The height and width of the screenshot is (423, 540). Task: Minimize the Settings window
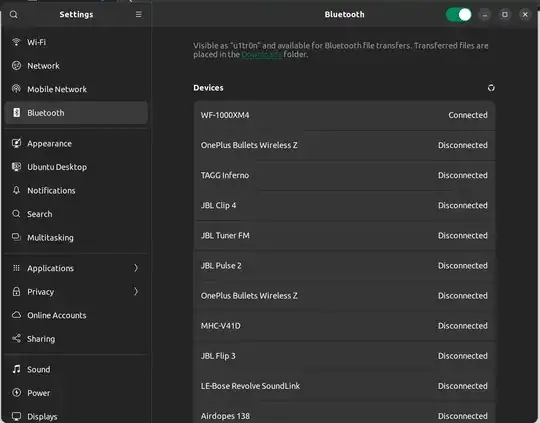[x=485, y=14]
